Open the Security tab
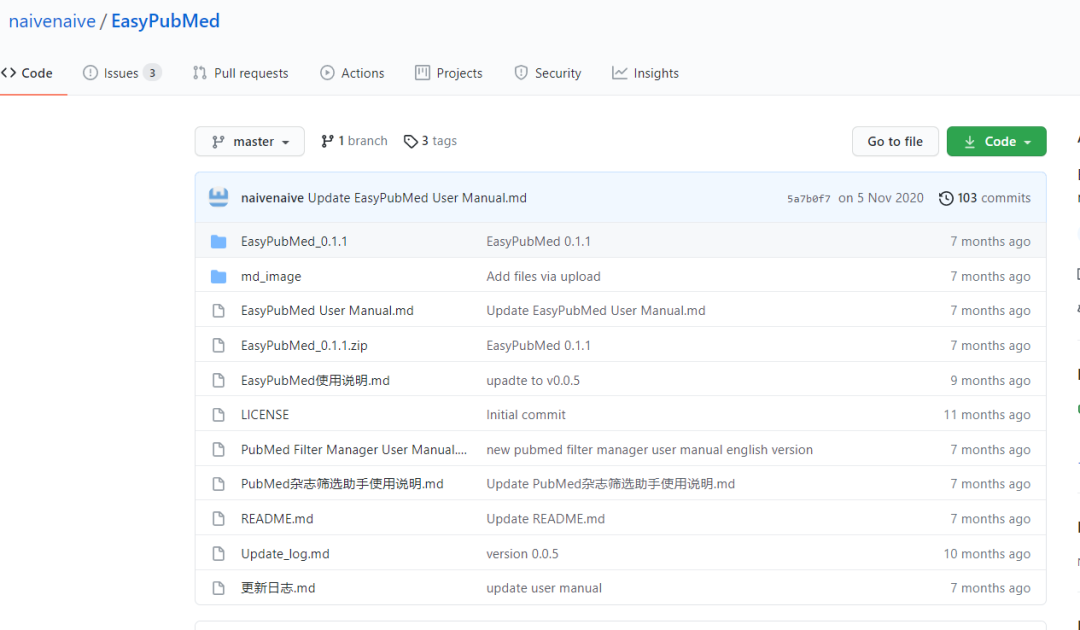1080x630 pixels. point(548,73)
